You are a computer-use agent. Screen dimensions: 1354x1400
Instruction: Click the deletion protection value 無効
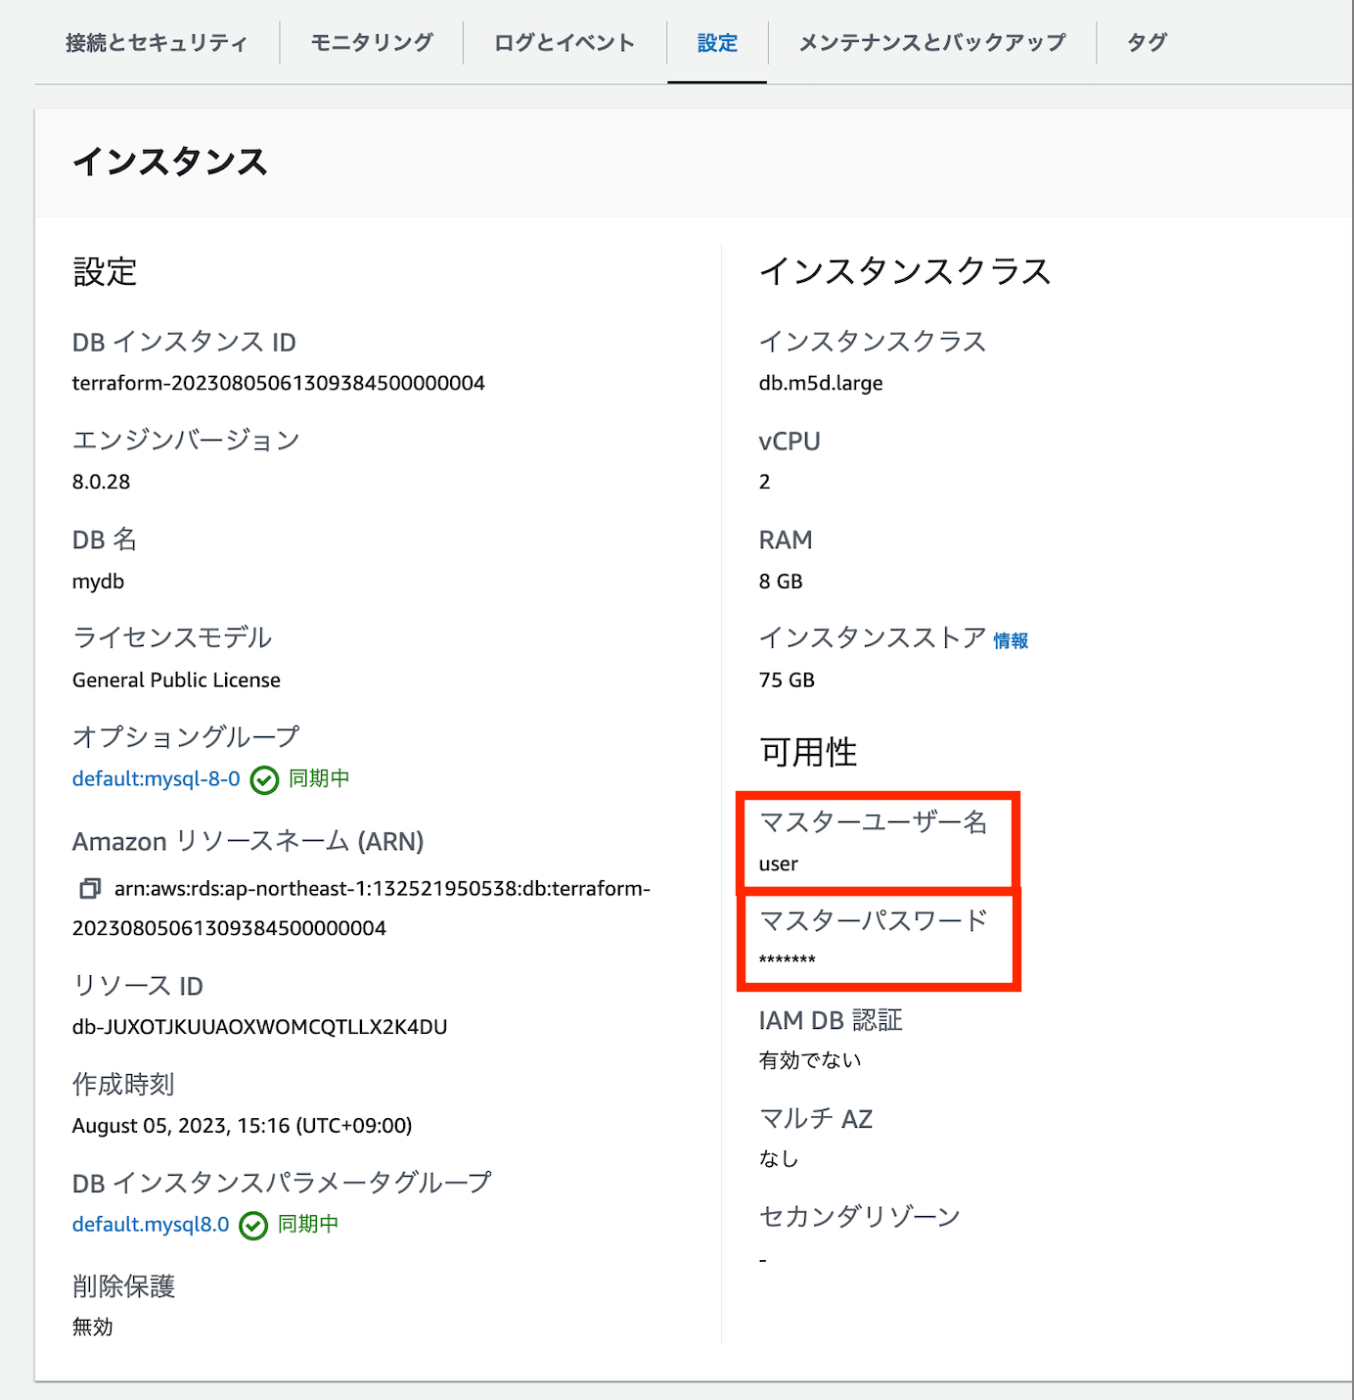pos(93,1327)
